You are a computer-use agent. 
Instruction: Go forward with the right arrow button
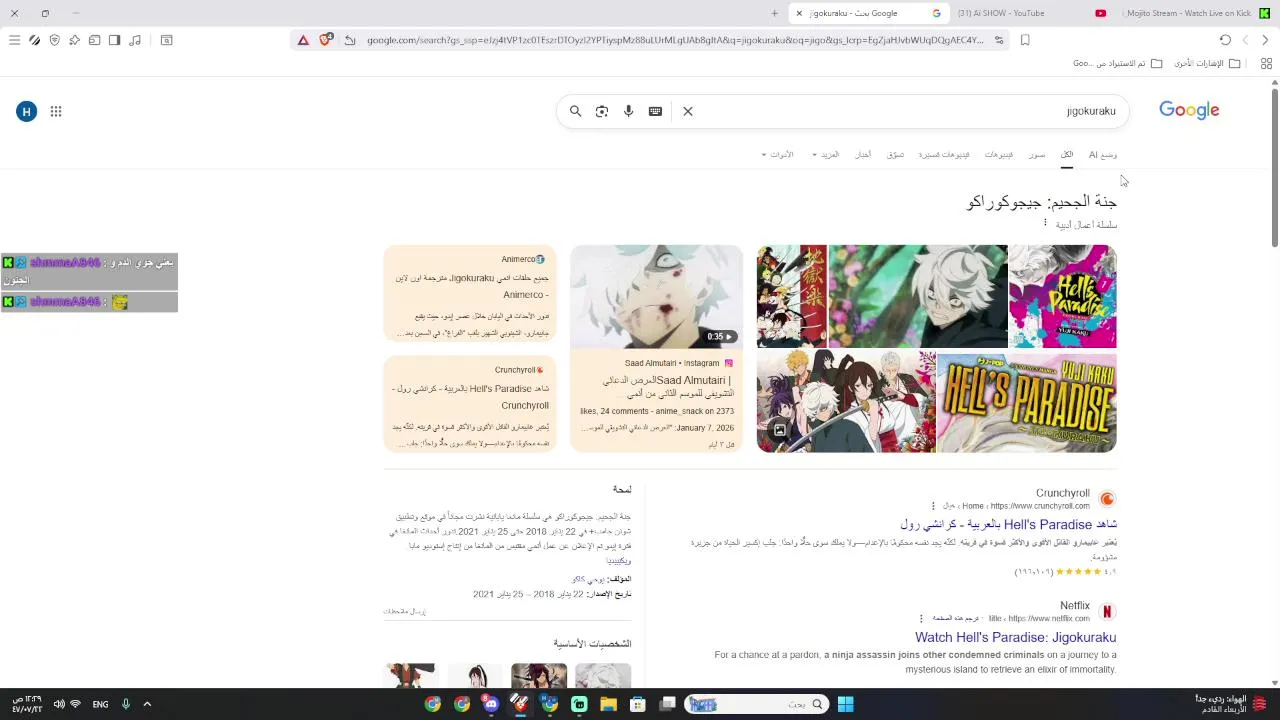(x=1265, y=40)
